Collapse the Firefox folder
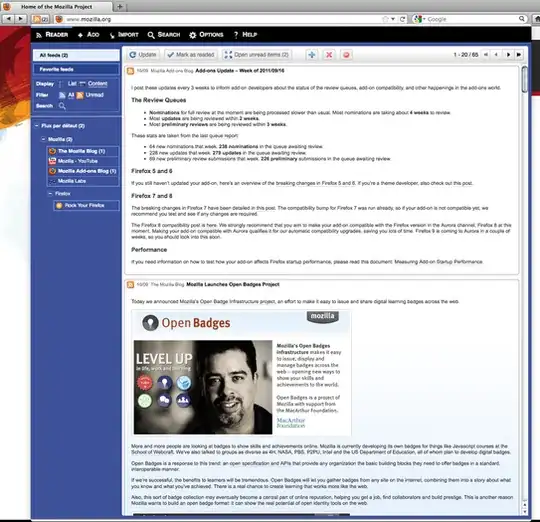The image size is (540, 522). [x=50, y=194]
